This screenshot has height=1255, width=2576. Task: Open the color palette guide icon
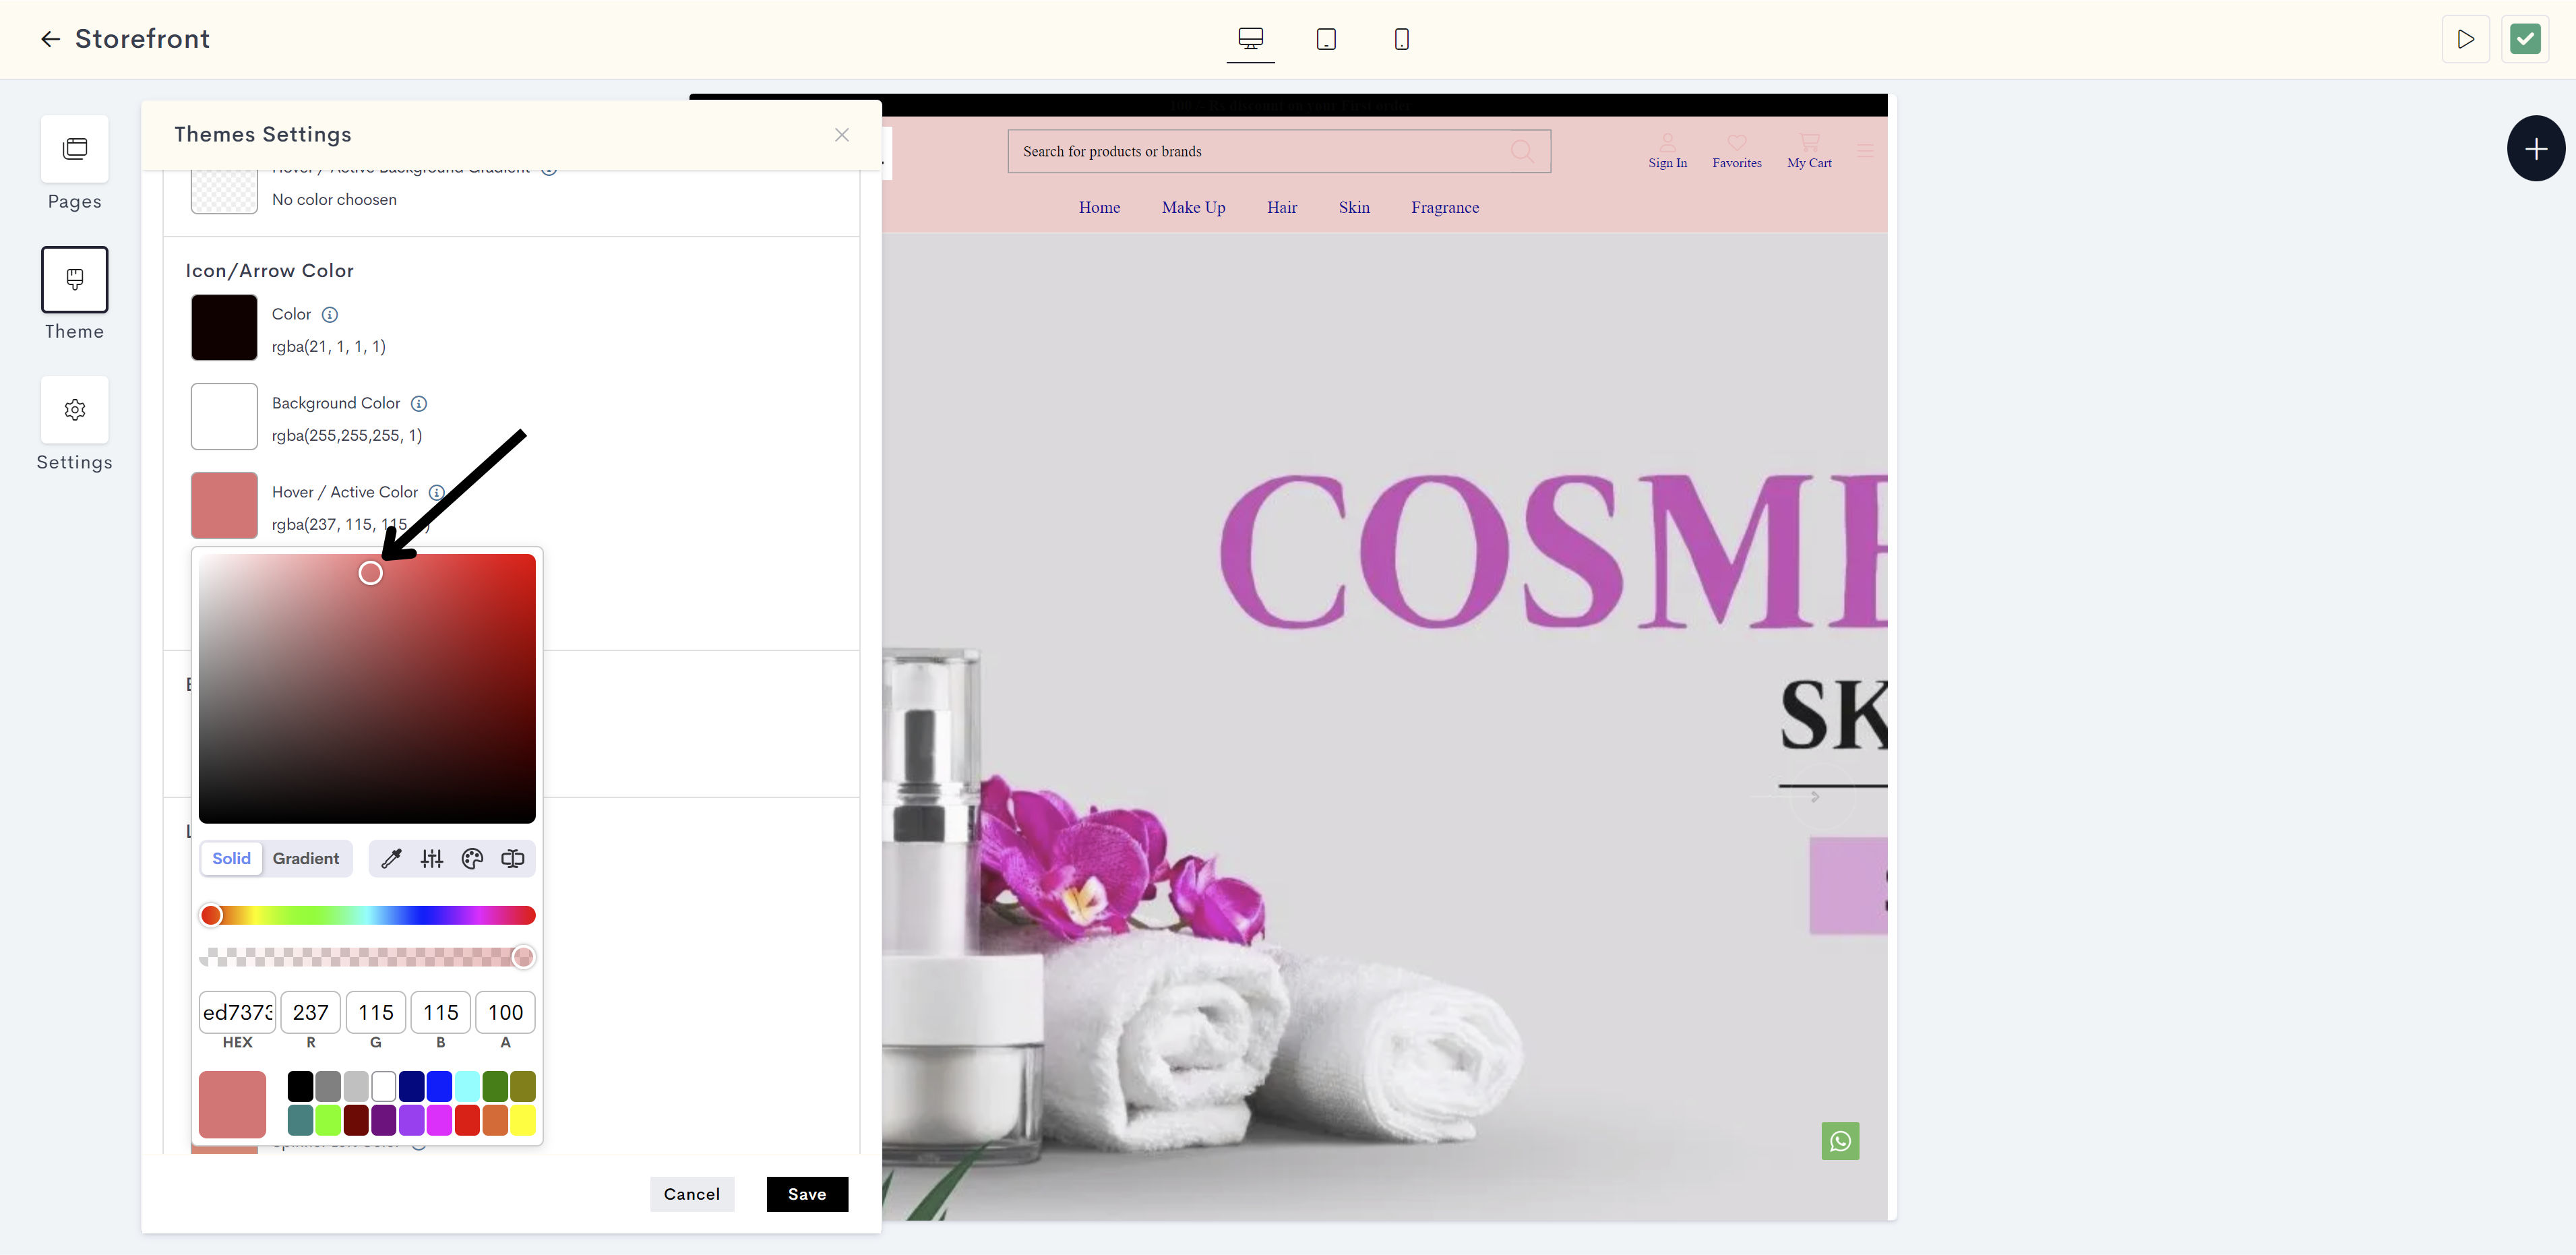472,859
